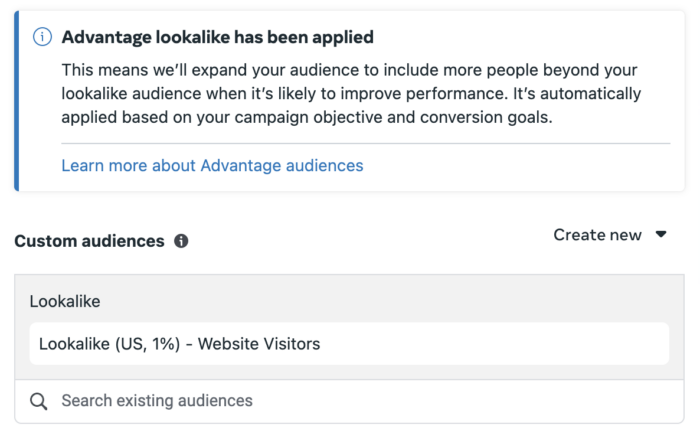Click the gray Lookalike audience container
The width and height of the screenshot is (700, 431).
click(349, 327)
